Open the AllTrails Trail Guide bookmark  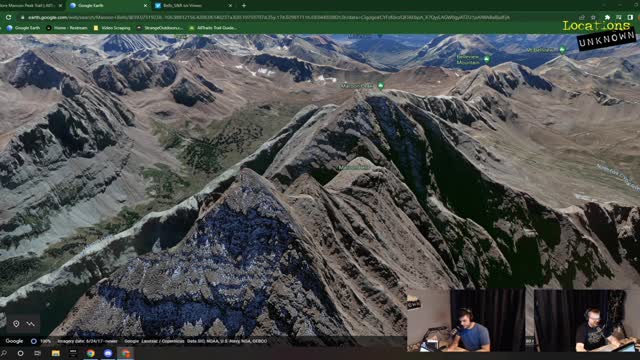click(213, 28)
